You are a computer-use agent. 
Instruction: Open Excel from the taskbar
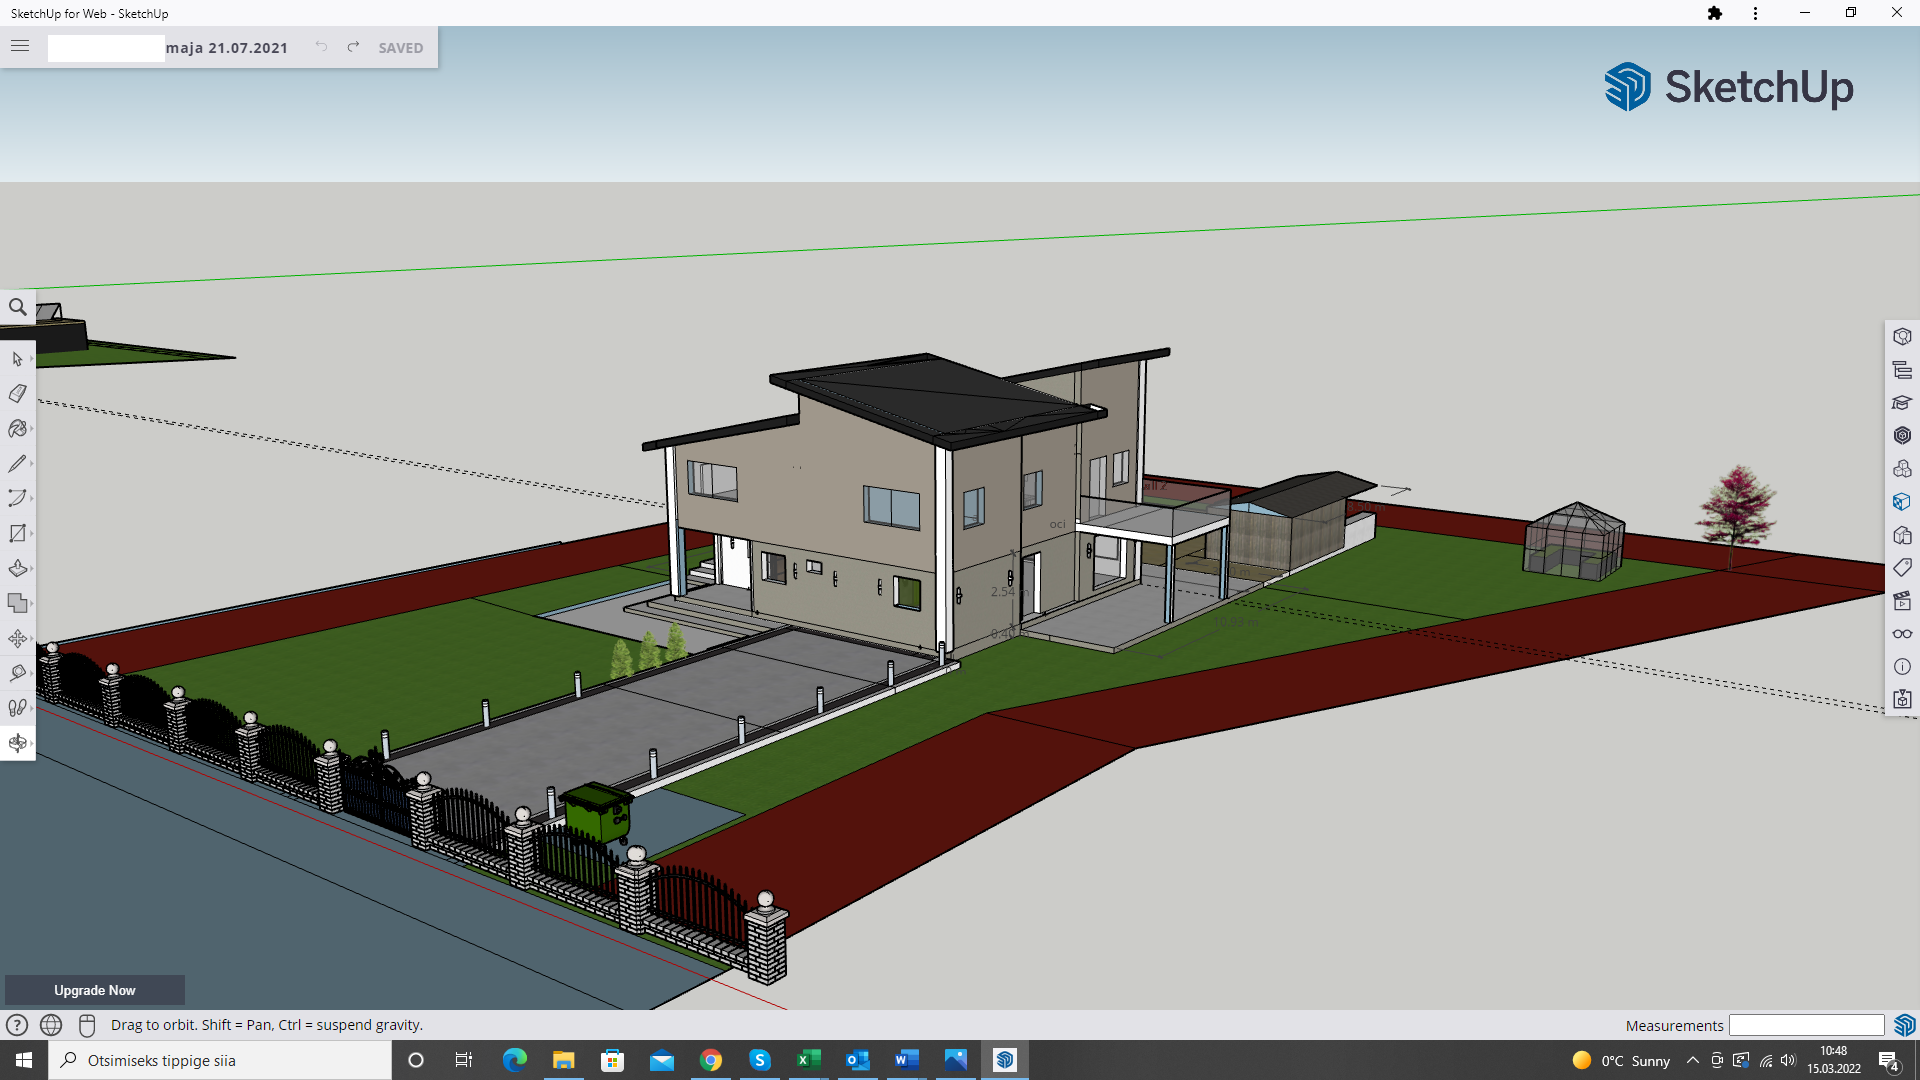(808, 1060)
